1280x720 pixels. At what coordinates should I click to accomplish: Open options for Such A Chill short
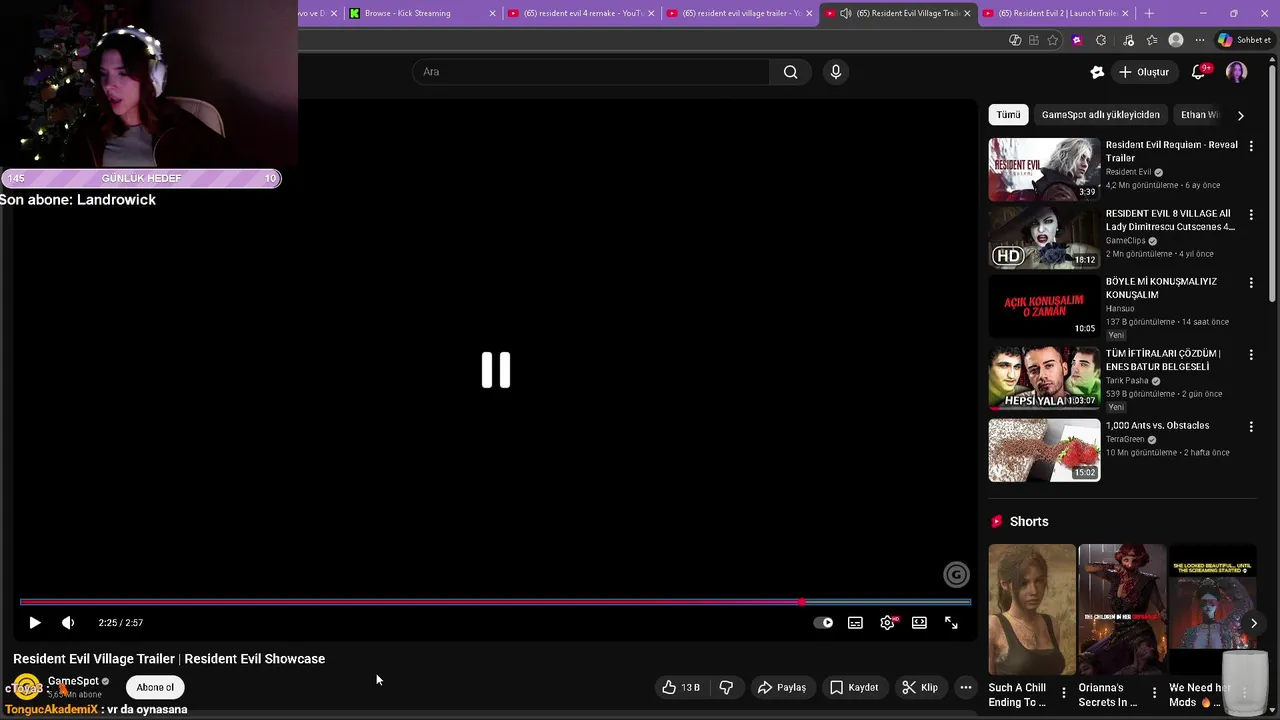click(1063, 692)
